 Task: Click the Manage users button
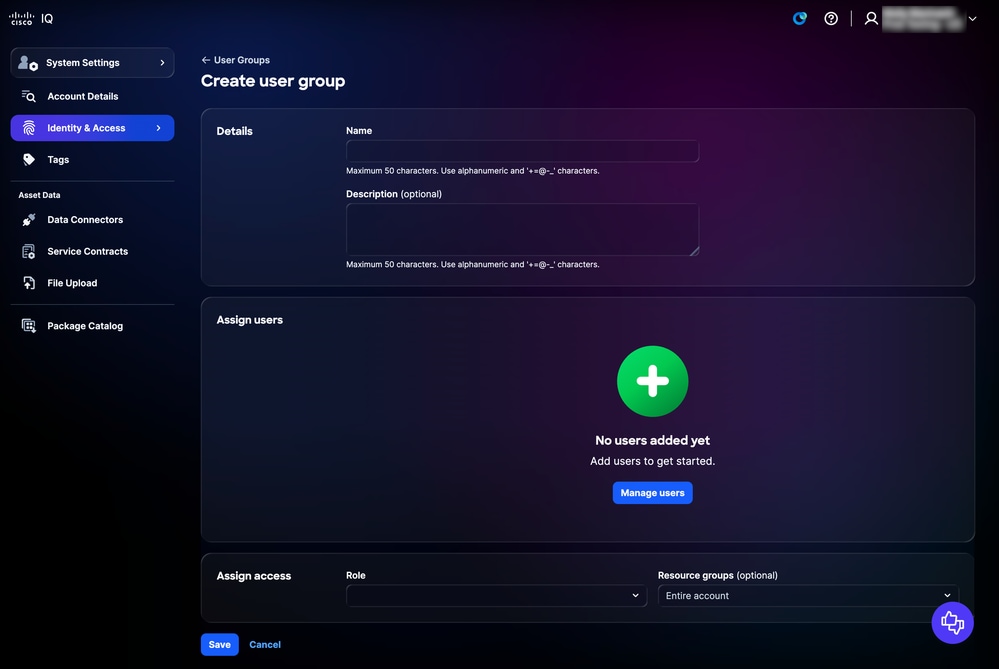point(652,493)
